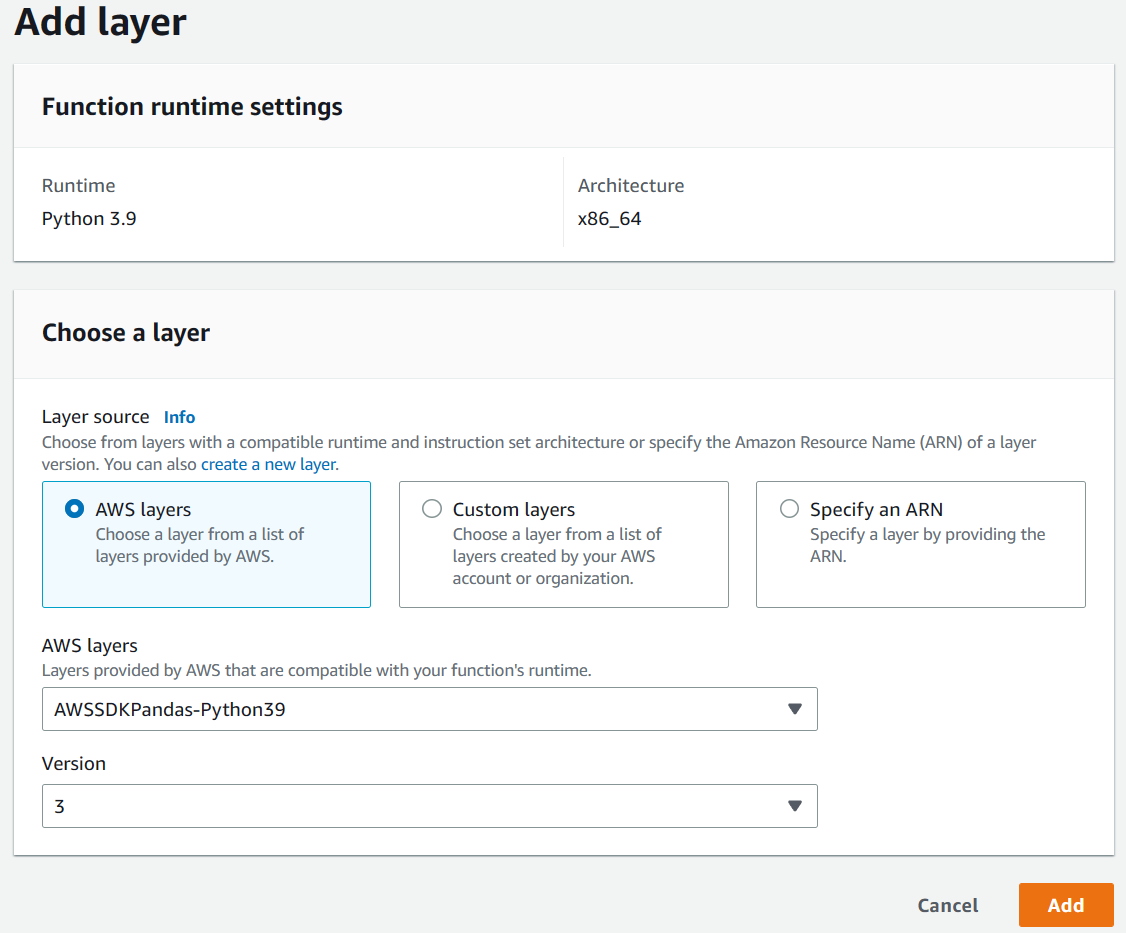The image size is (1126, 933).
Task: Click the Add layer page title
Action: [99, 23]
